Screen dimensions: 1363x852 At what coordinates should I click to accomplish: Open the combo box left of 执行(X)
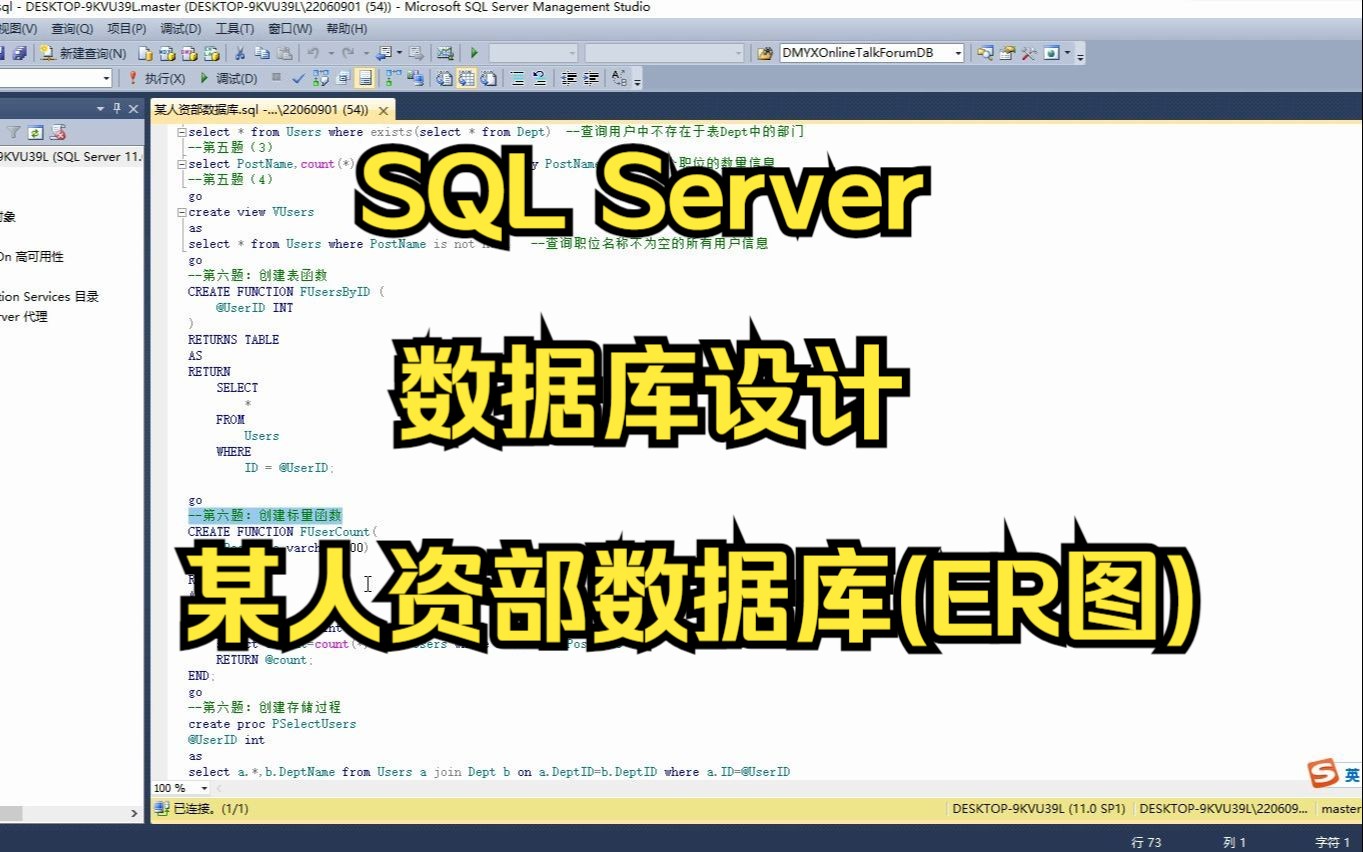point(56,78)
